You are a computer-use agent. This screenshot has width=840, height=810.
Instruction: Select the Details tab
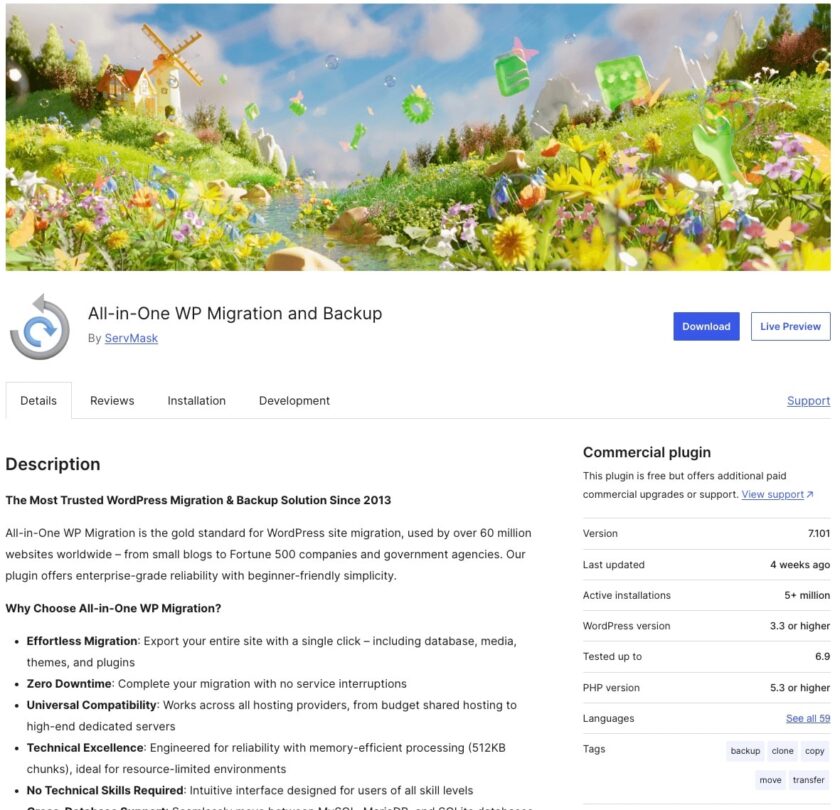coord(39,400)
